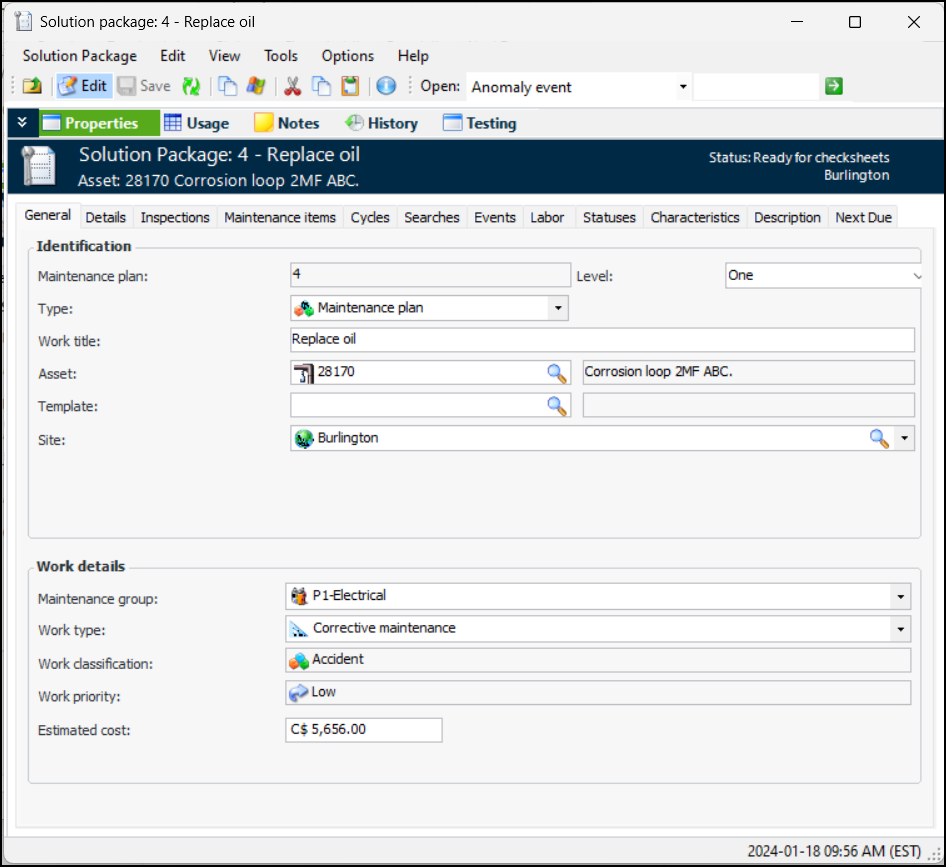Click the Asset search magnifier icon
The height and width of the screenshot is (867, 946).
pos(556,373)
